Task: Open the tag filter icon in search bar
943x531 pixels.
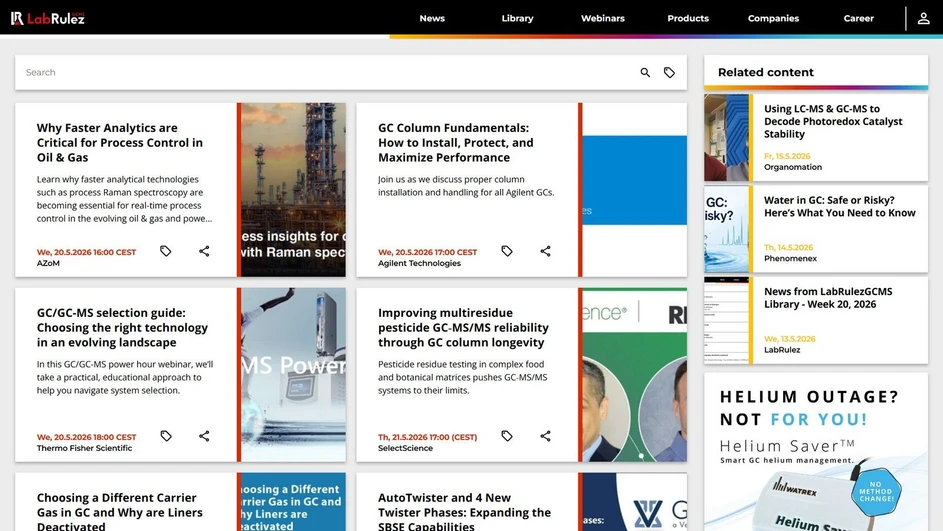Action: coord(669,73)
